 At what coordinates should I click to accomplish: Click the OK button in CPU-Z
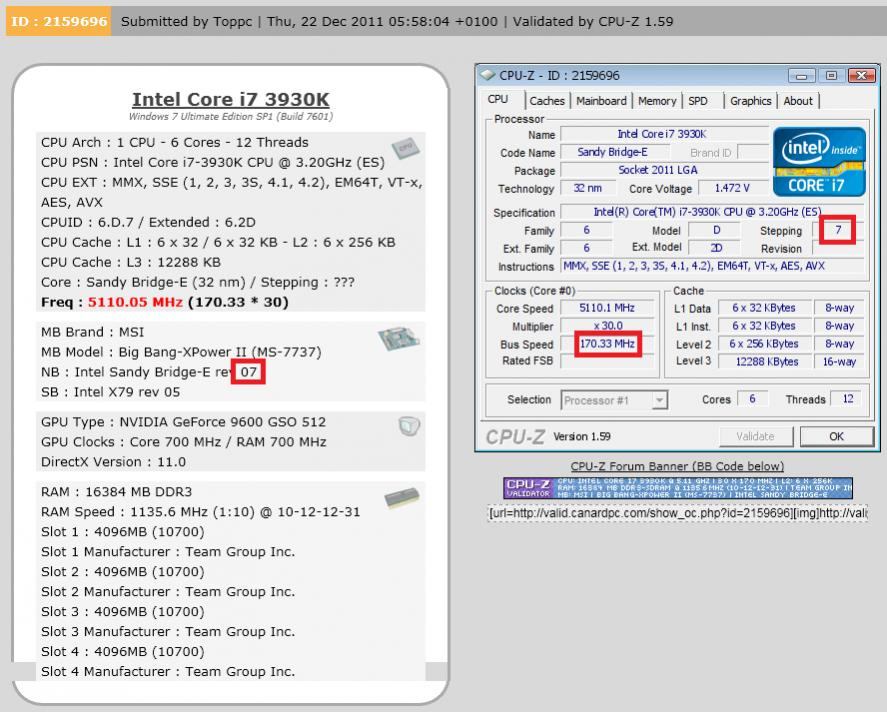pyautogui.click(x=837, y=436)
